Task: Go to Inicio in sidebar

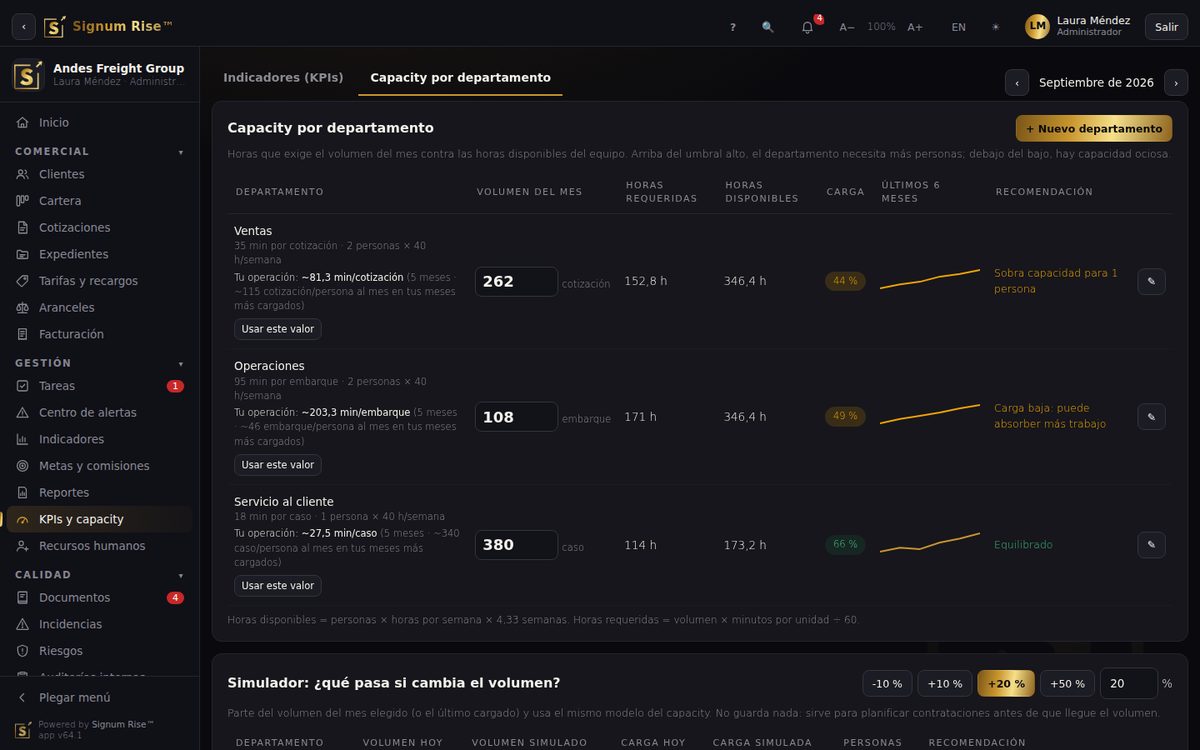Action: (100, 122)
